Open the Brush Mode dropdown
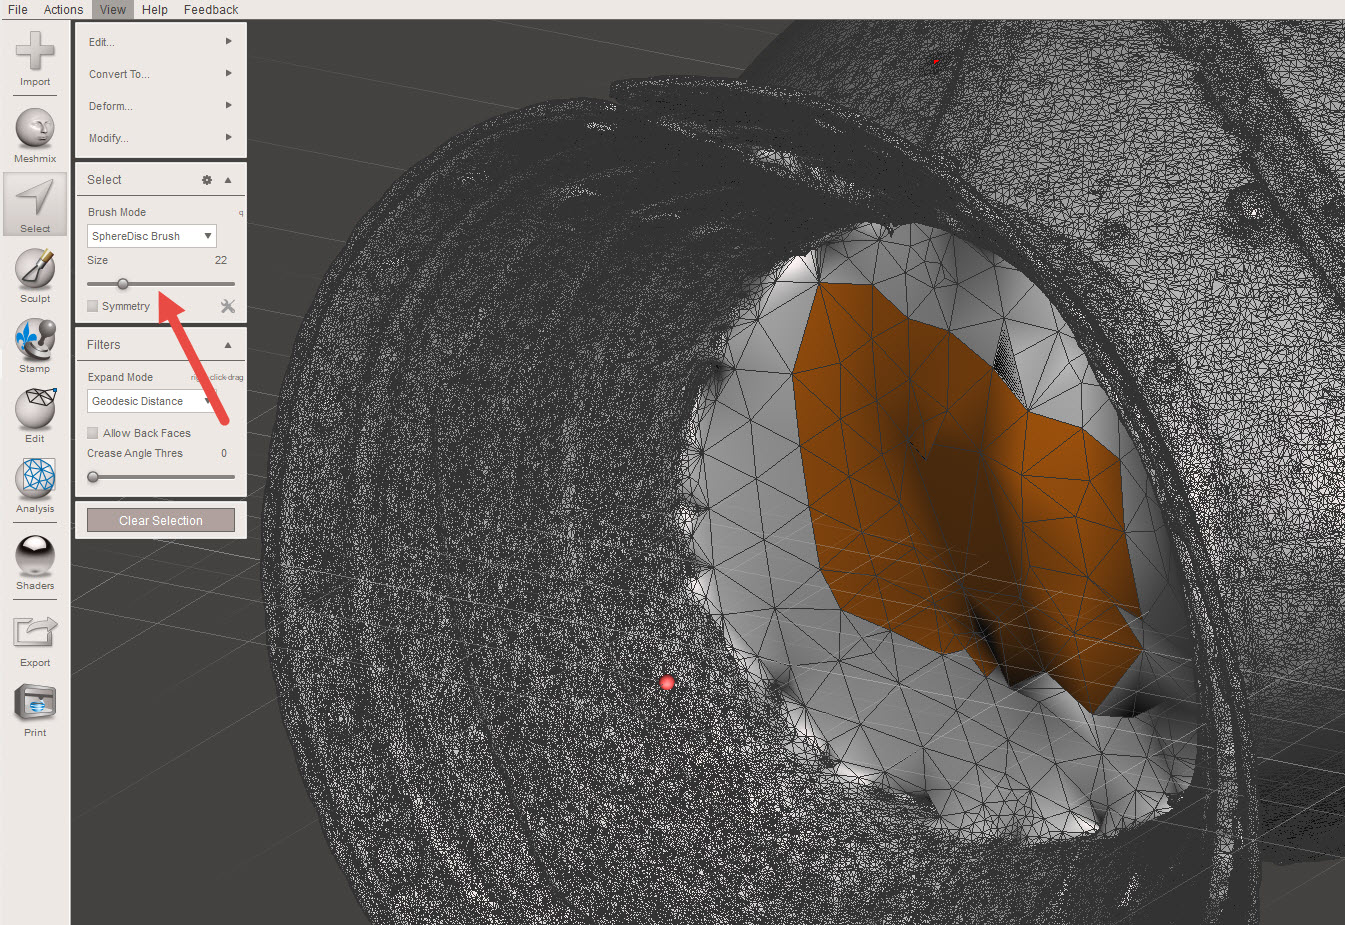 pos(151,236)
